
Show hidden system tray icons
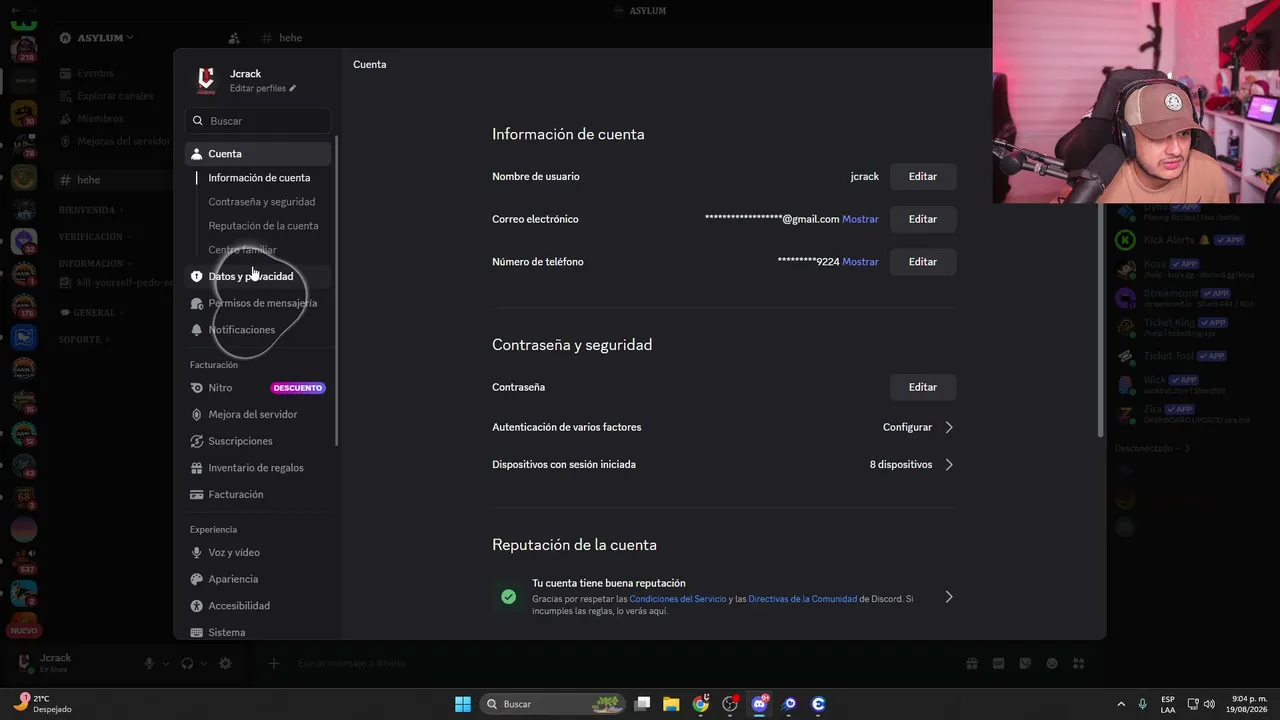click(x=1120, y=704)
